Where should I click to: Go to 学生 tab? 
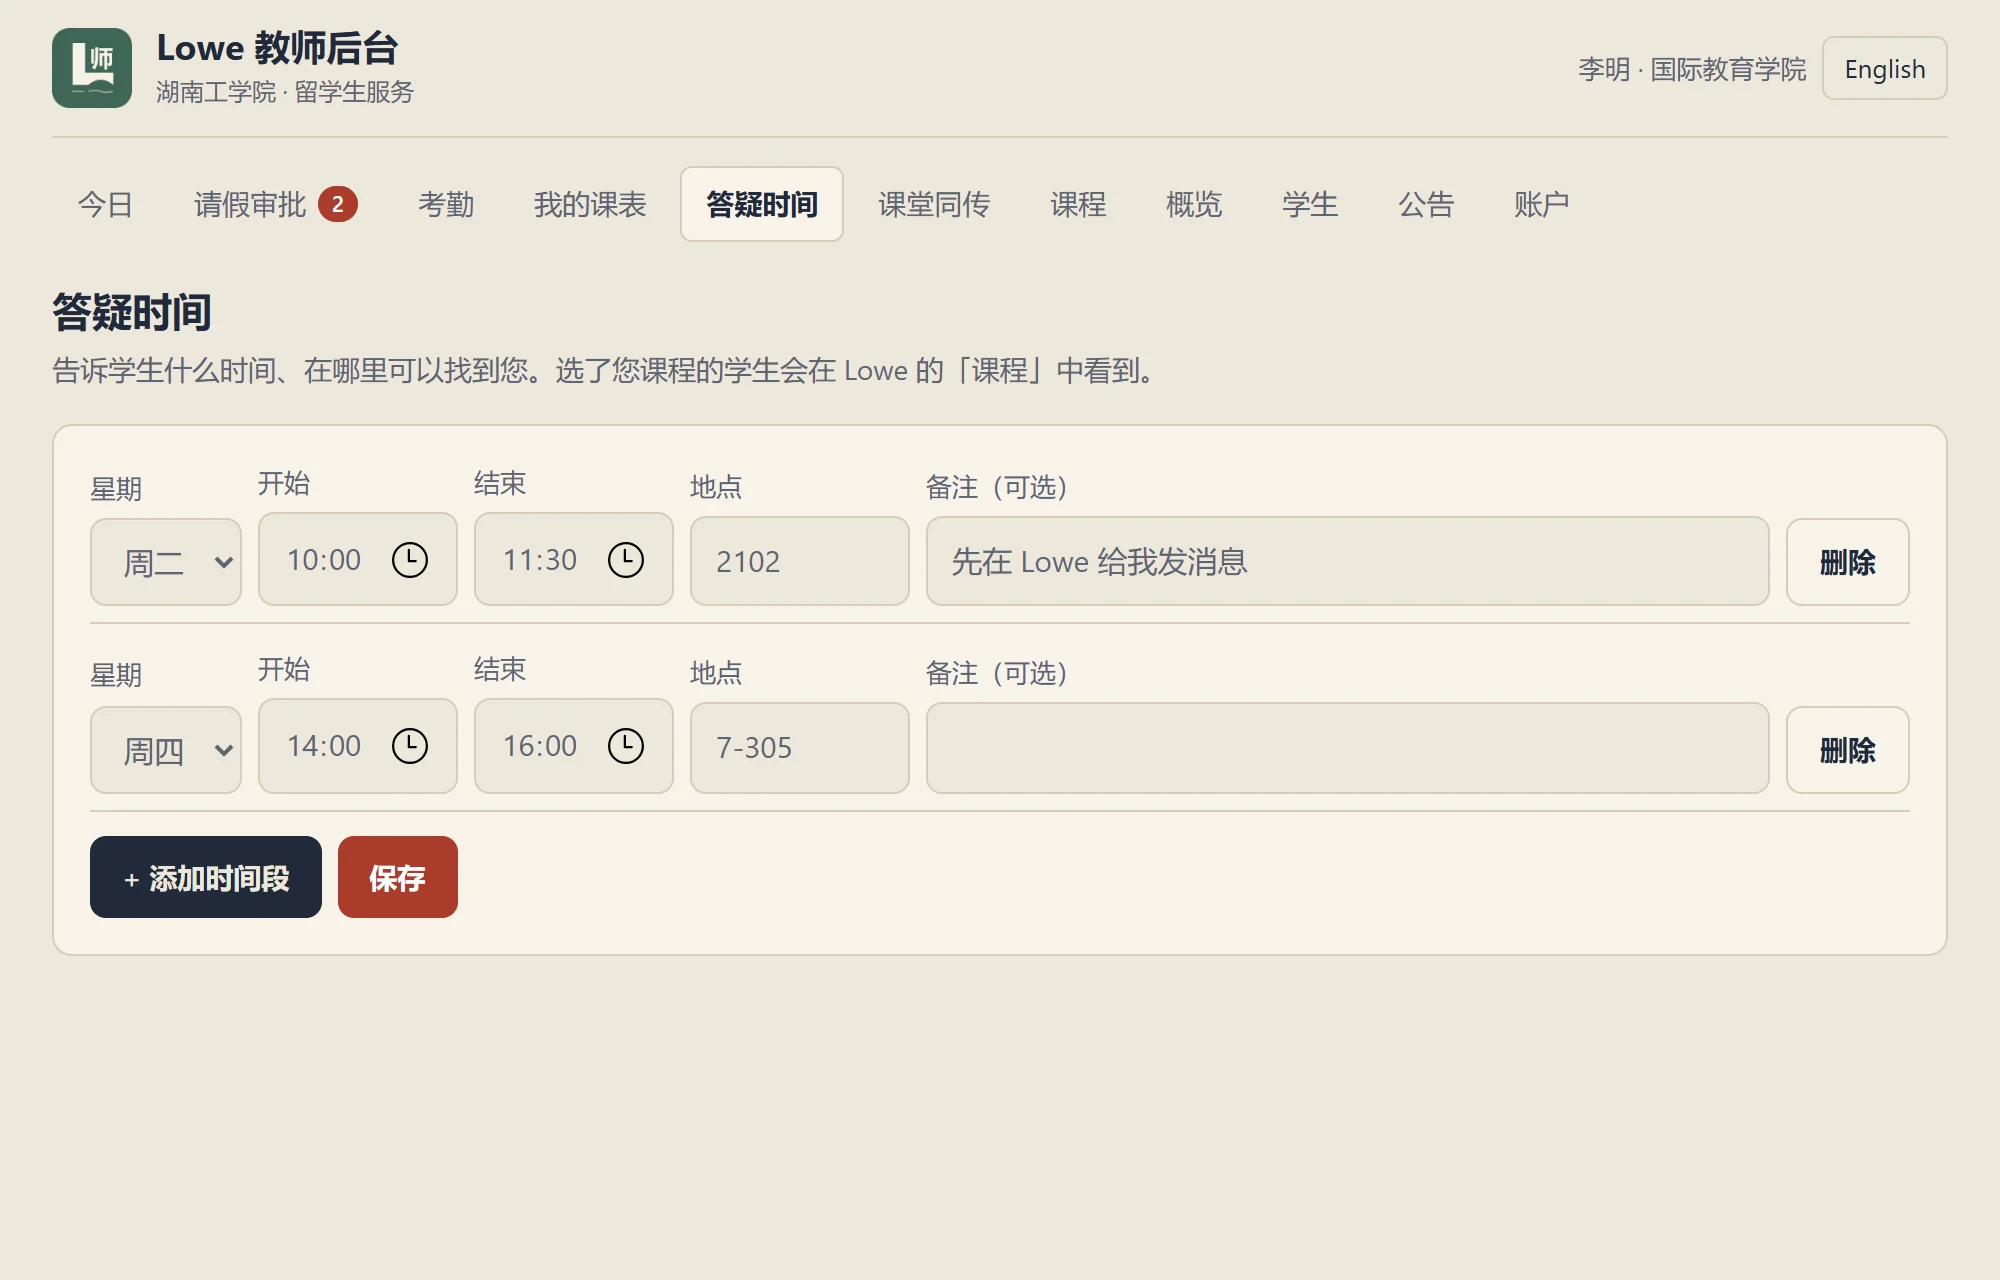[1310, 204]
